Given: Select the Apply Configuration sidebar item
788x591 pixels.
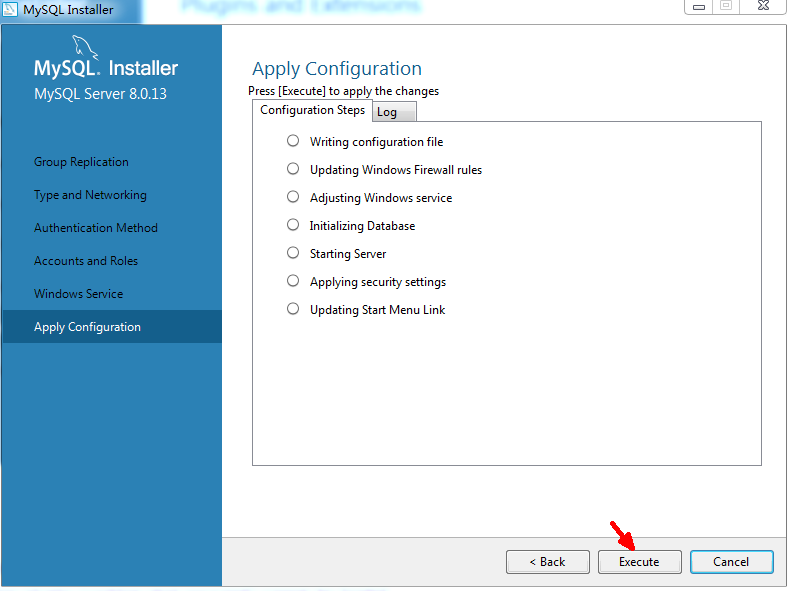Looking at the screenshot, I should (x=112, y=327).
